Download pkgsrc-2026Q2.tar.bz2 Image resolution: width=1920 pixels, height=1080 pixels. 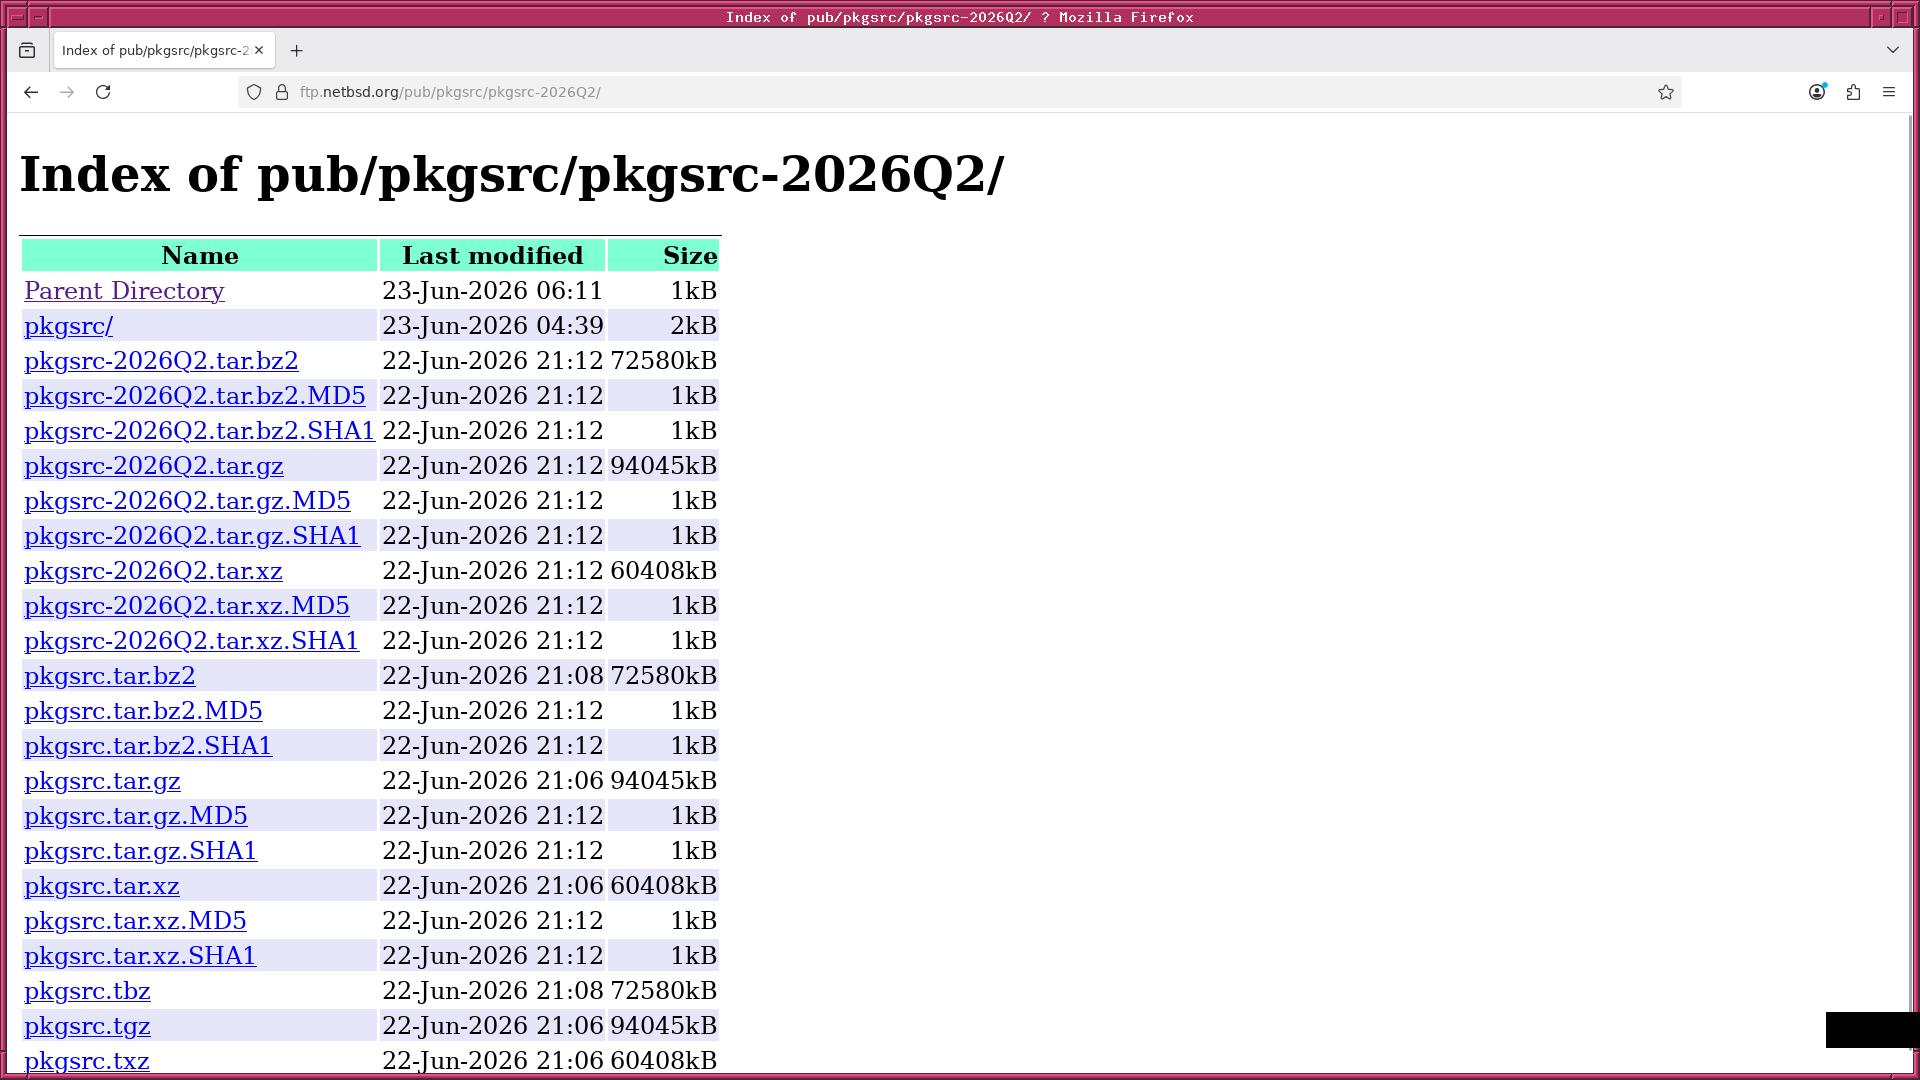161,361
